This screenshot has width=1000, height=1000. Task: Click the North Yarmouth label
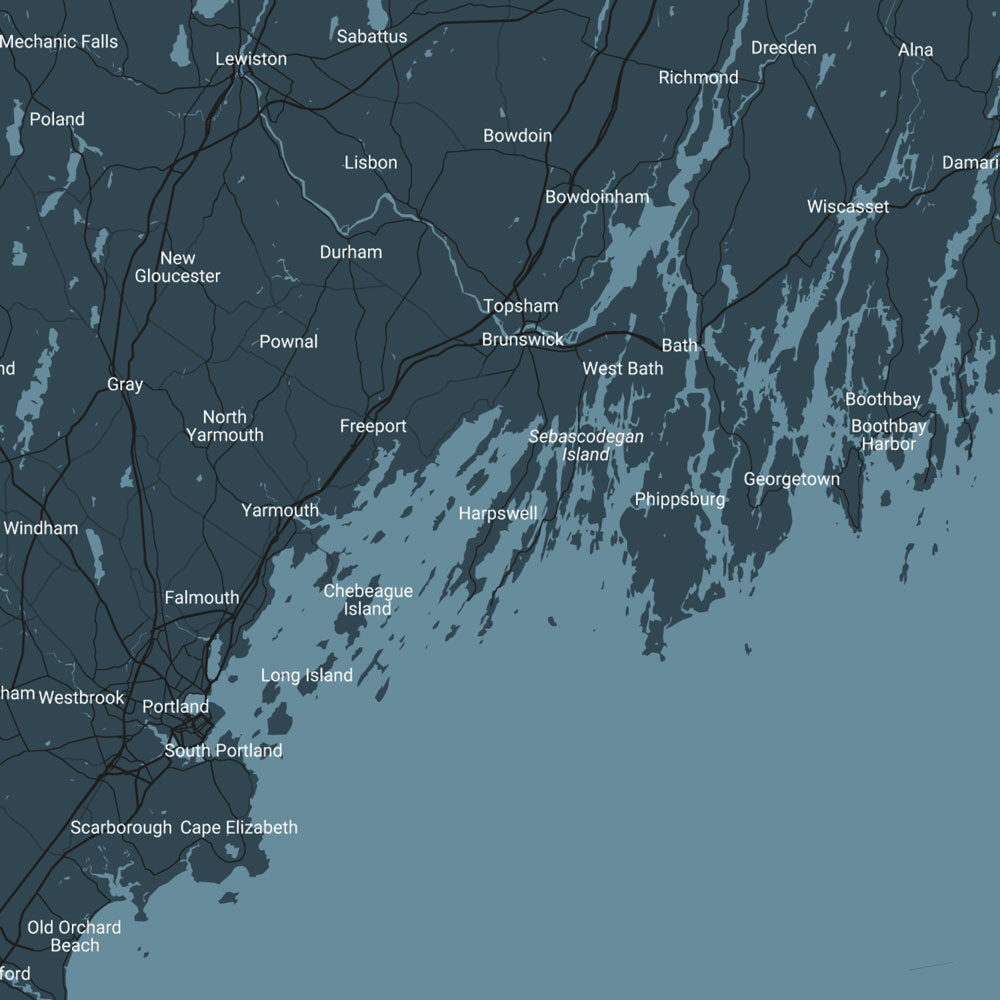225,426
